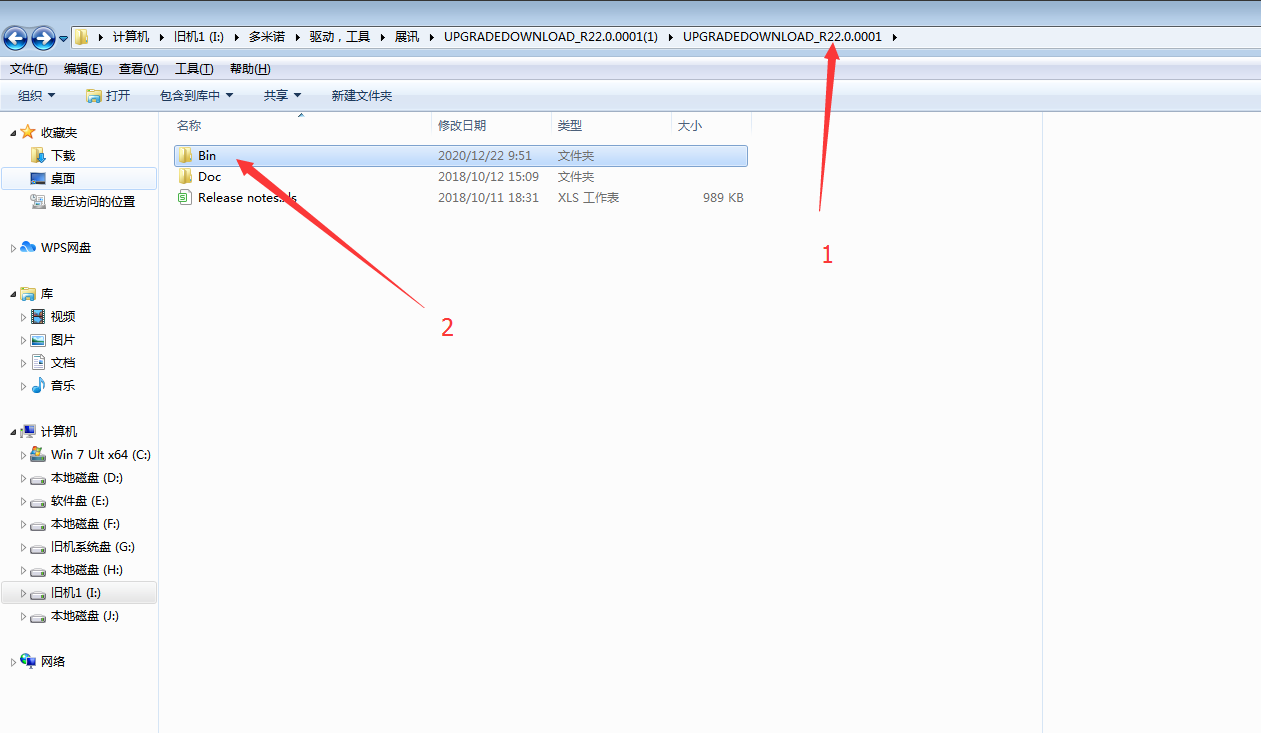
Task: Click the 打开 toolbar button
Action: [108, 96]
